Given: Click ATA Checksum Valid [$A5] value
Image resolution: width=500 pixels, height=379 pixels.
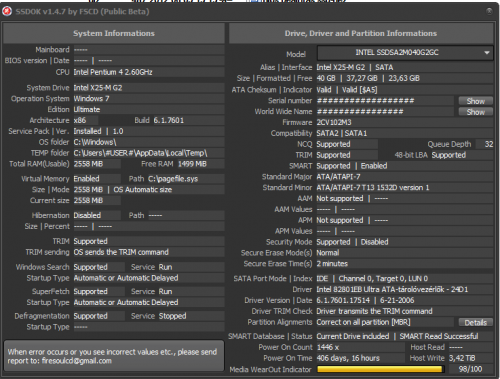Looking at the screenshot, I should [359, 90].
